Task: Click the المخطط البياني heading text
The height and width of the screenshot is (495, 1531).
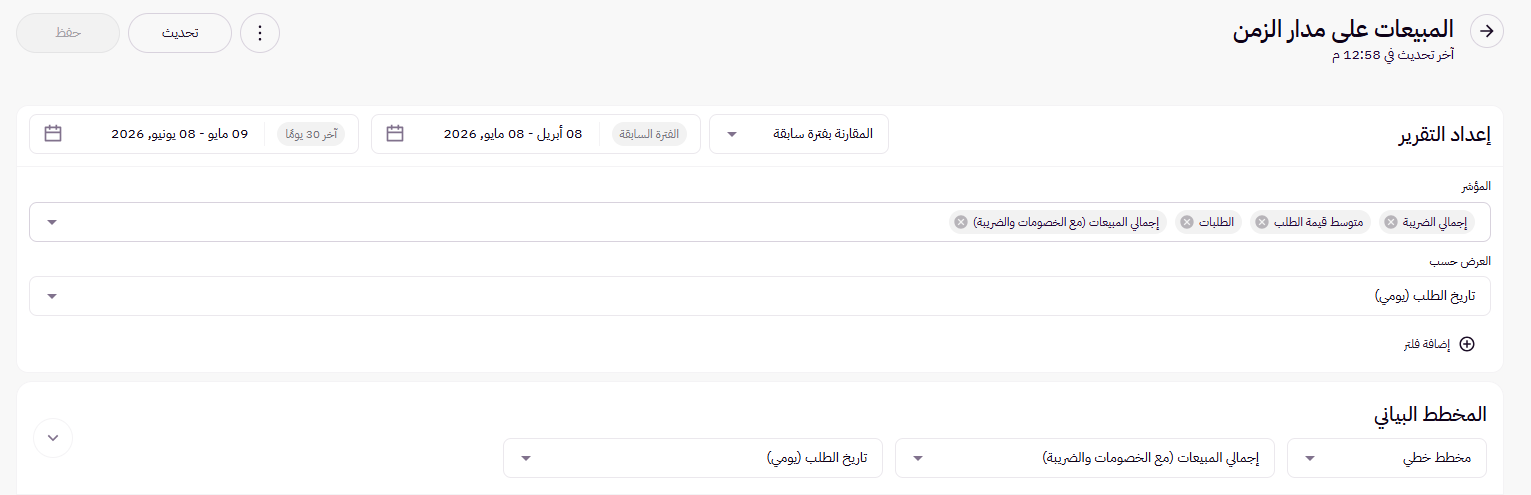Action: click(x=1428, y=413)
